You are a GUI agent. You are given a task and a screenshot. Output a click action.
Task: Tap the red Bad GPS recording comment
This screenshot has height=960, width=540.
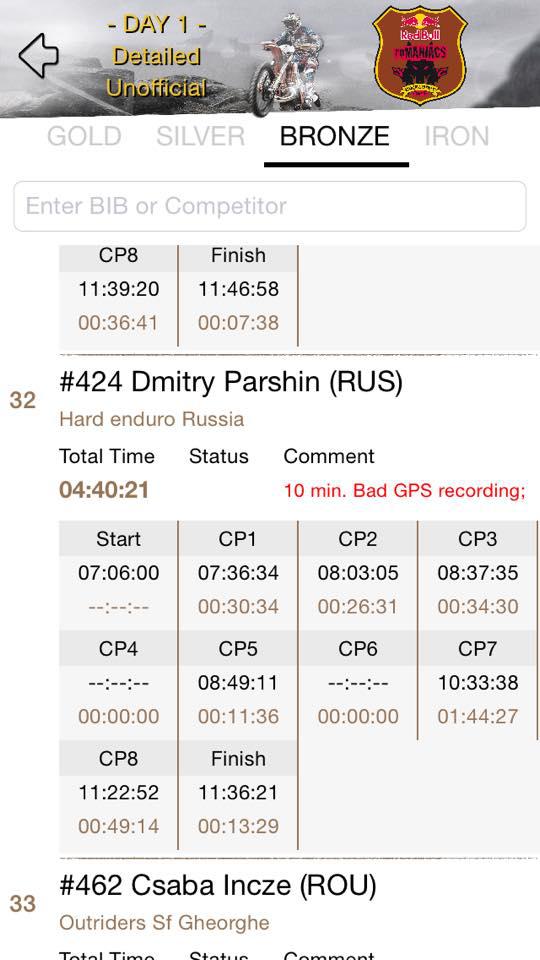404,490
